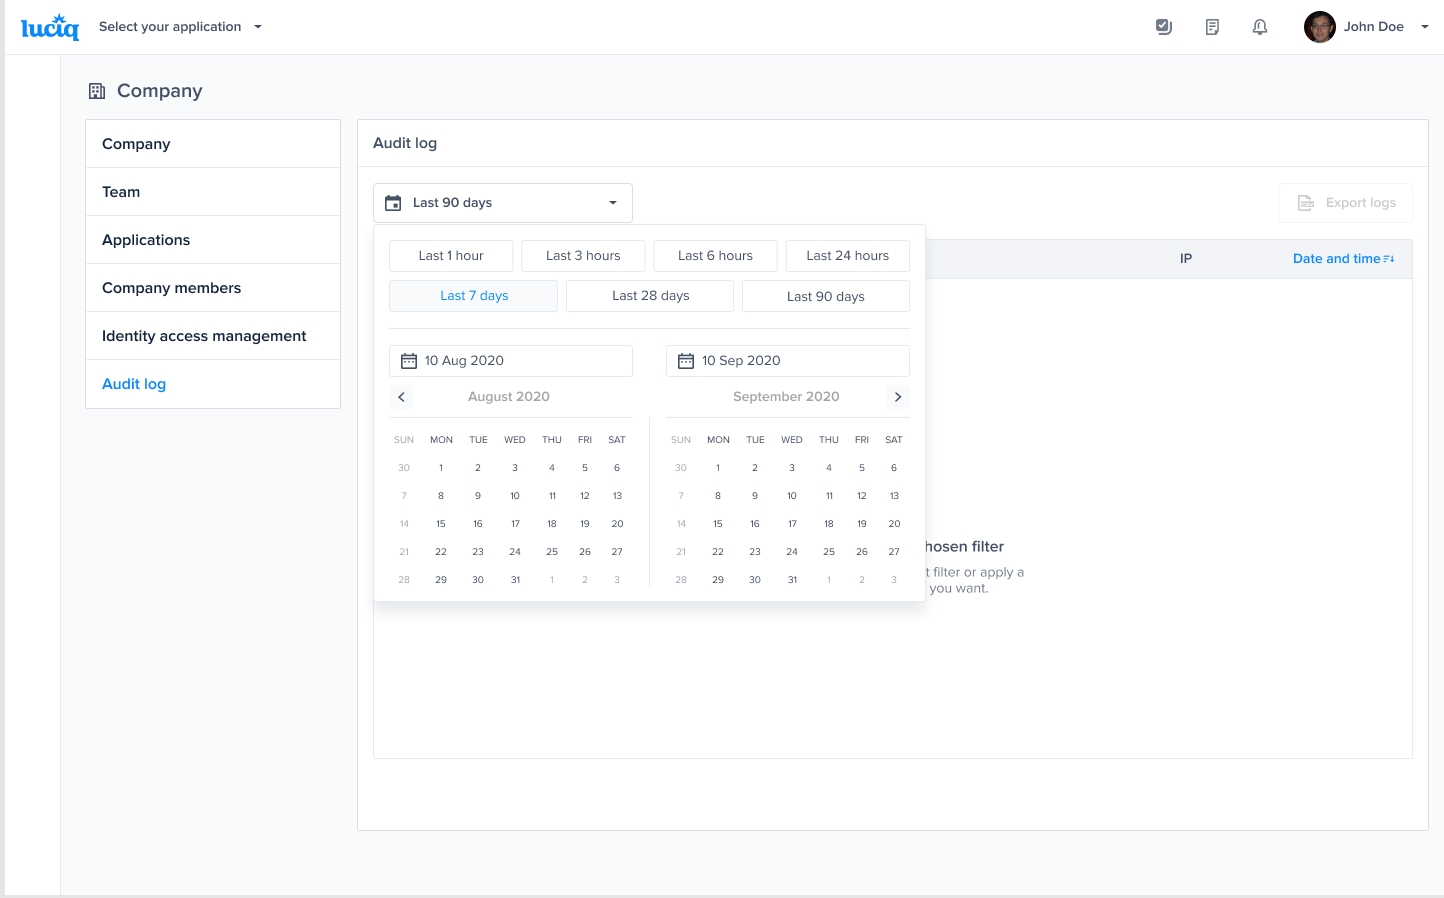Click the 10 Aug 2020 start date field
The width and height of the screenshot is (1444, 898).
click(x=510, y=361)
